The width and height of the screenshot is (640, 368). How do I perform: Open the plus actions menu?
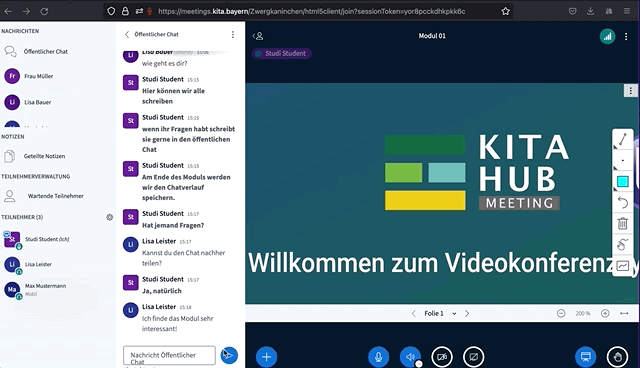pyautogui.click(x=266, y=357)
